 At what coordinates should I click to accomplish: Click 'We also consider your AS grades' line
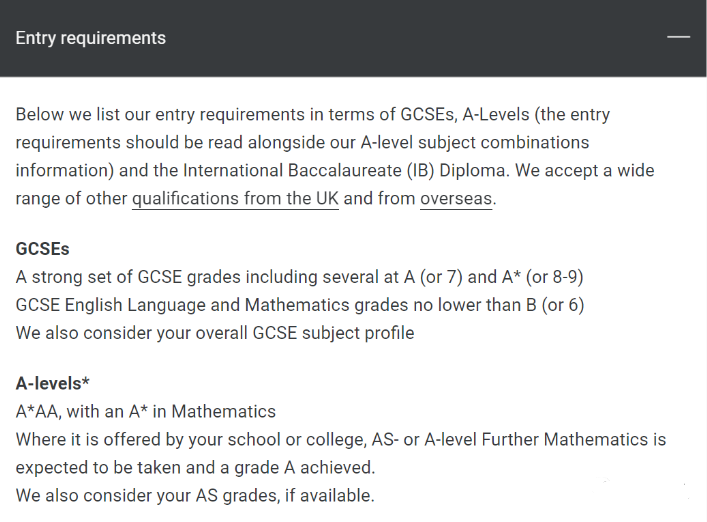click(195, 495)
